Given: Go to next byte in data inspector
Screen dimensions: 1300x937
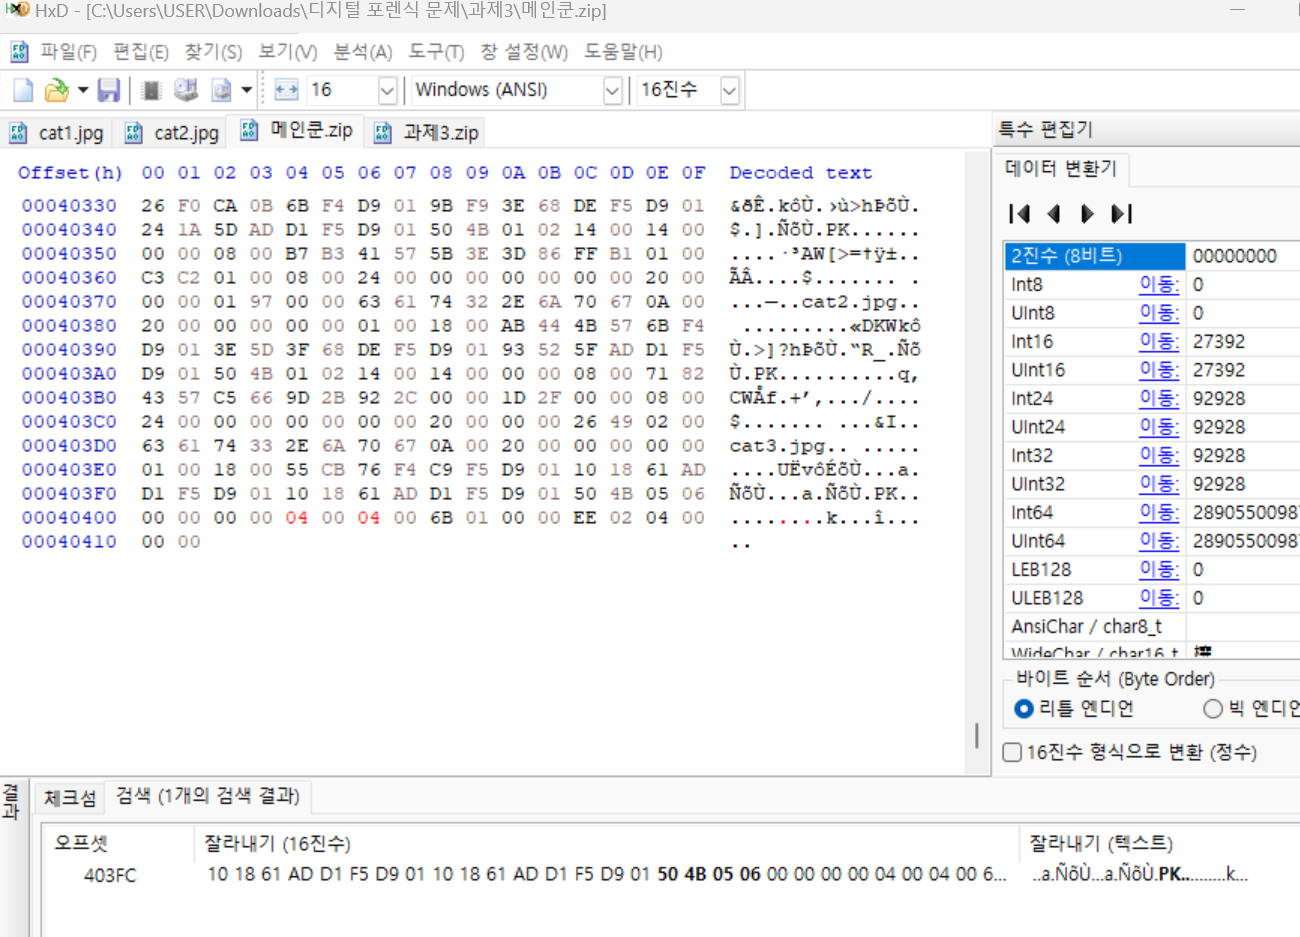Looking at the screenshot, I should (1087, 213).
